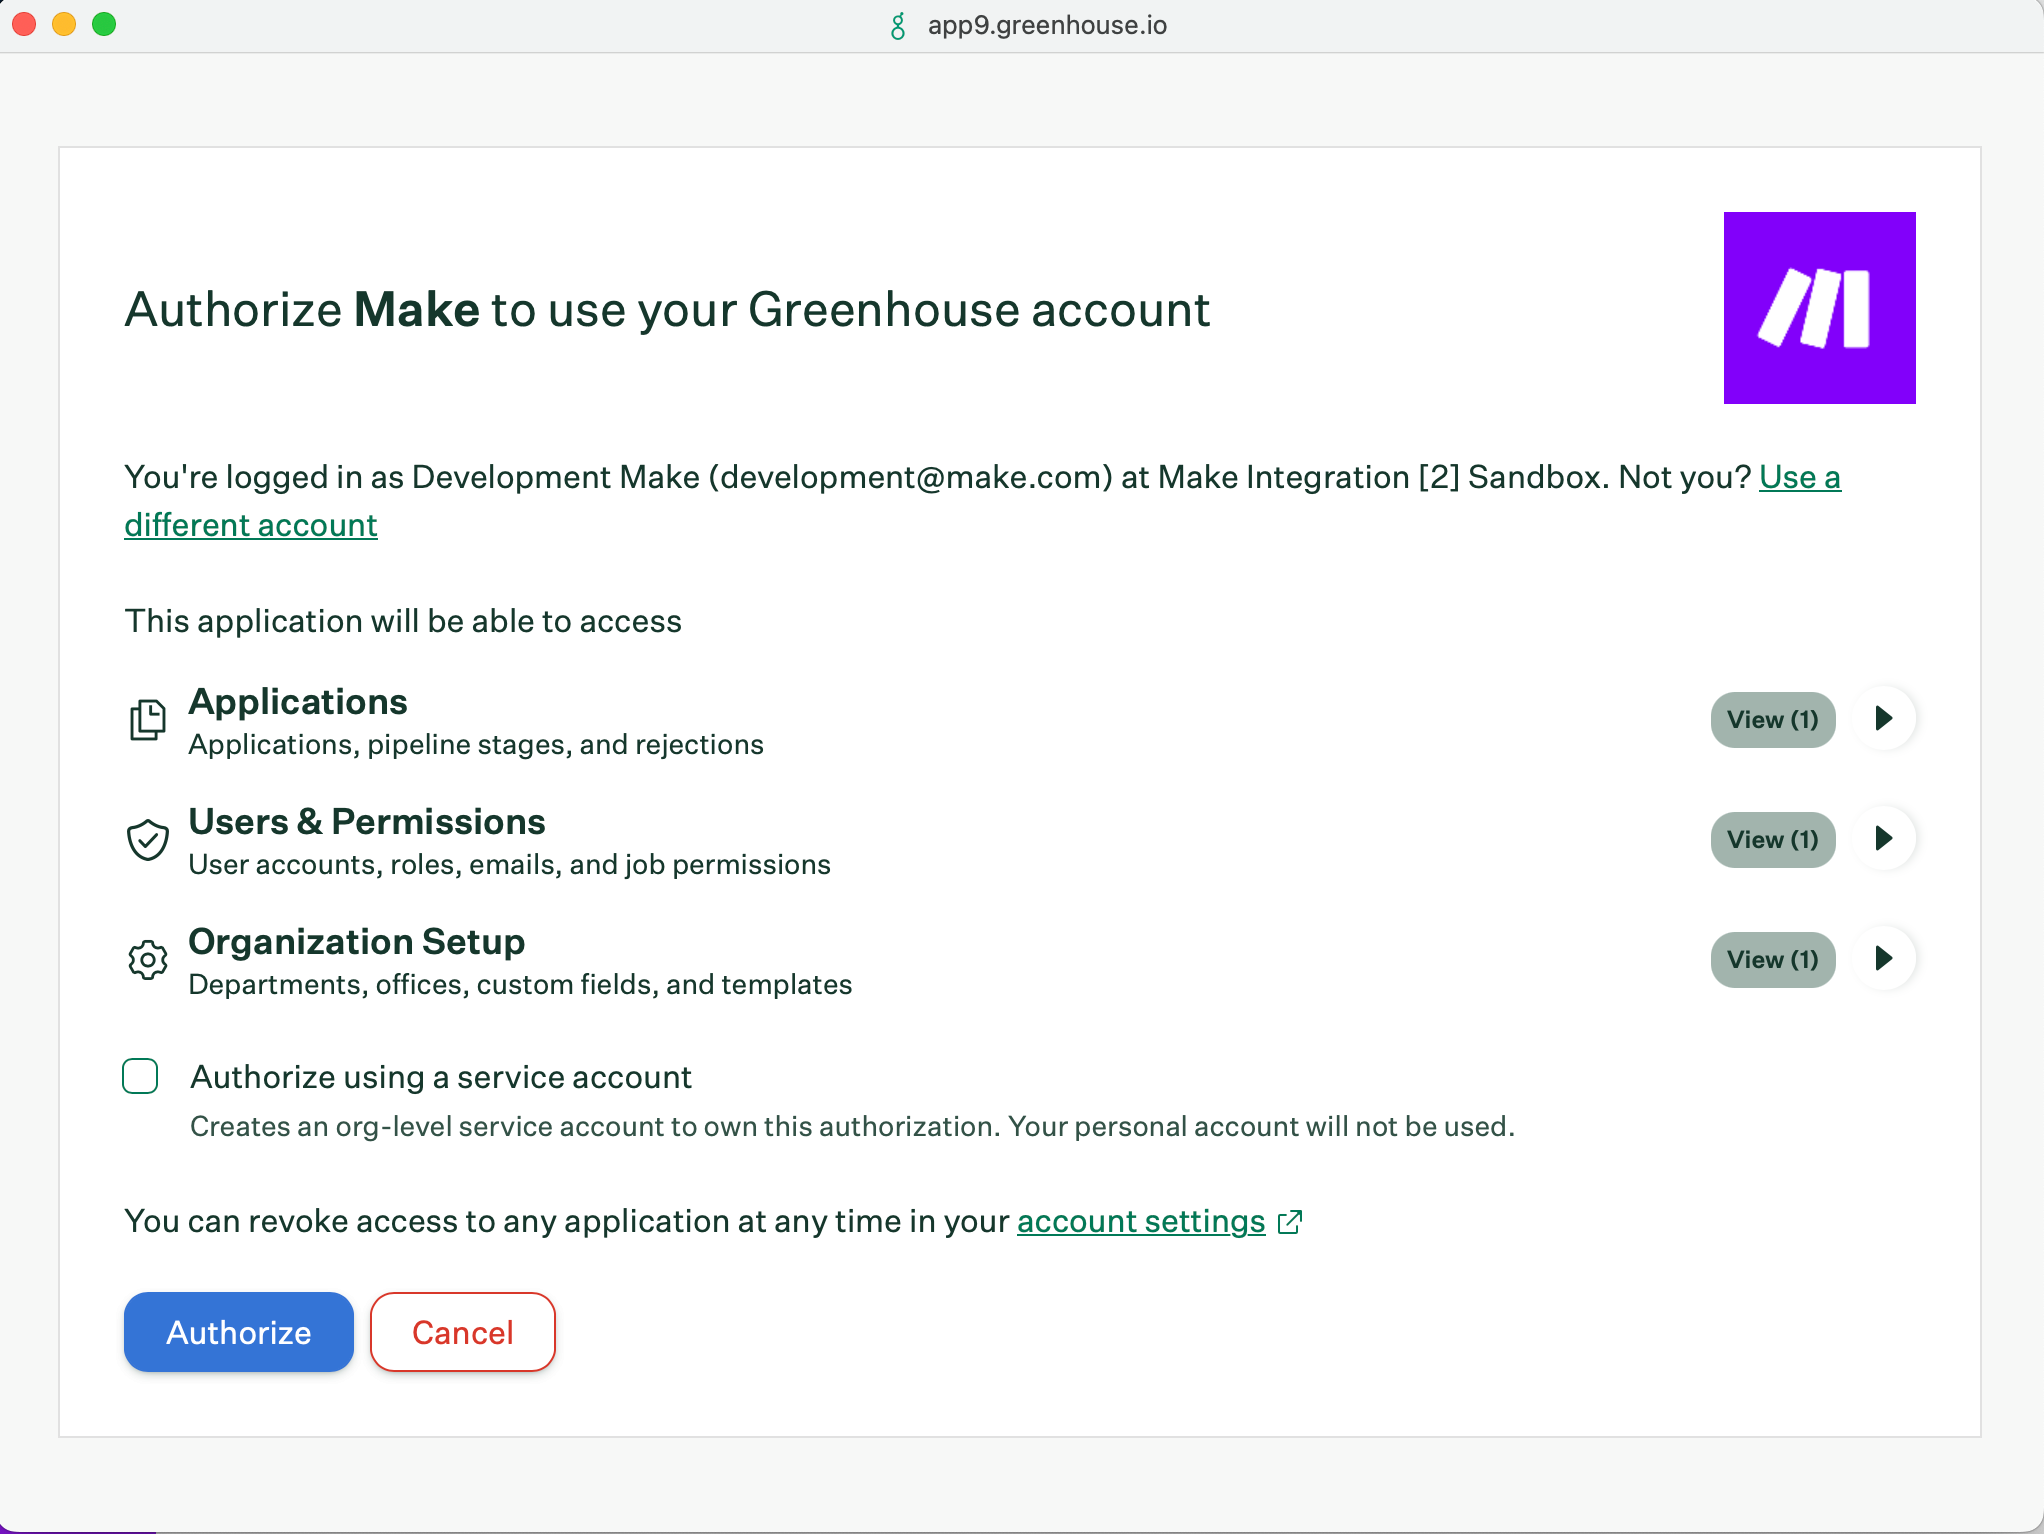Click the Greenhouse favicon in title bar

[x=898, y=26]
